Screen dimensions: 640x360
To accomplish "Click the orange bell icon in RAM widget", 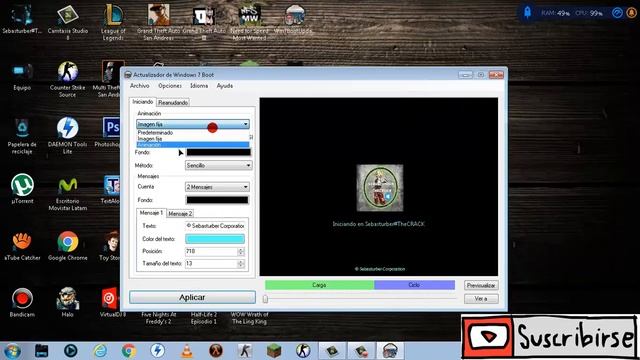I will 631,13.
